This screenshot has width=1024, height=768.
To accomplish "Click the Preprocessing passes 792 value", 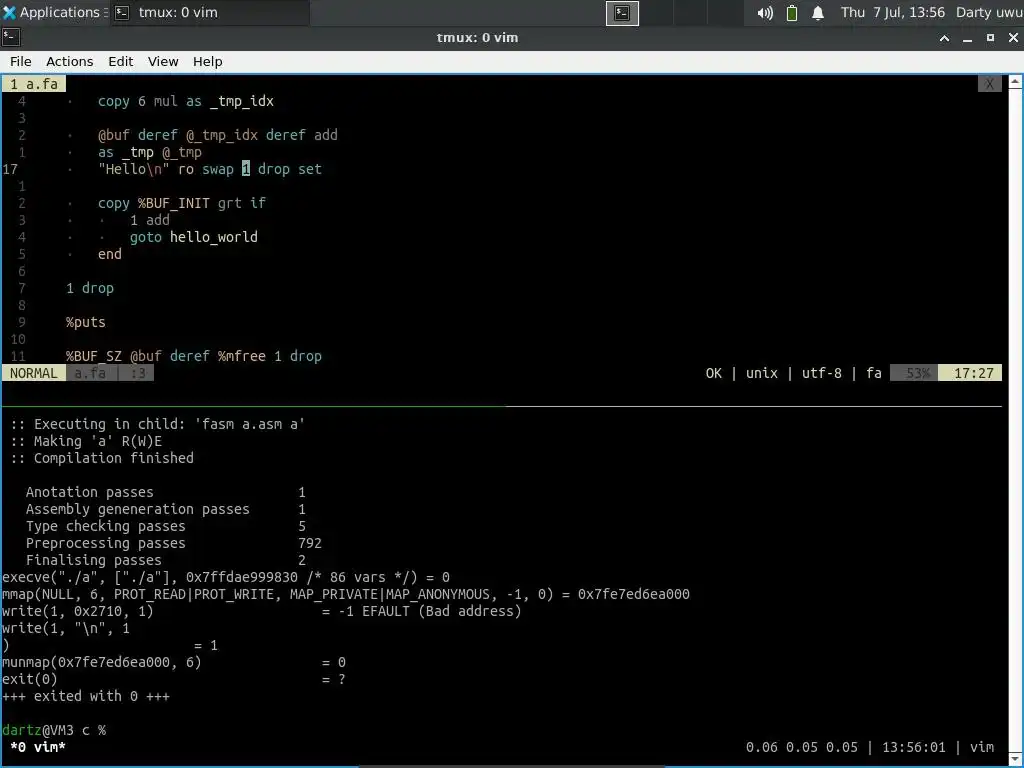I will (x=310, y=543).
